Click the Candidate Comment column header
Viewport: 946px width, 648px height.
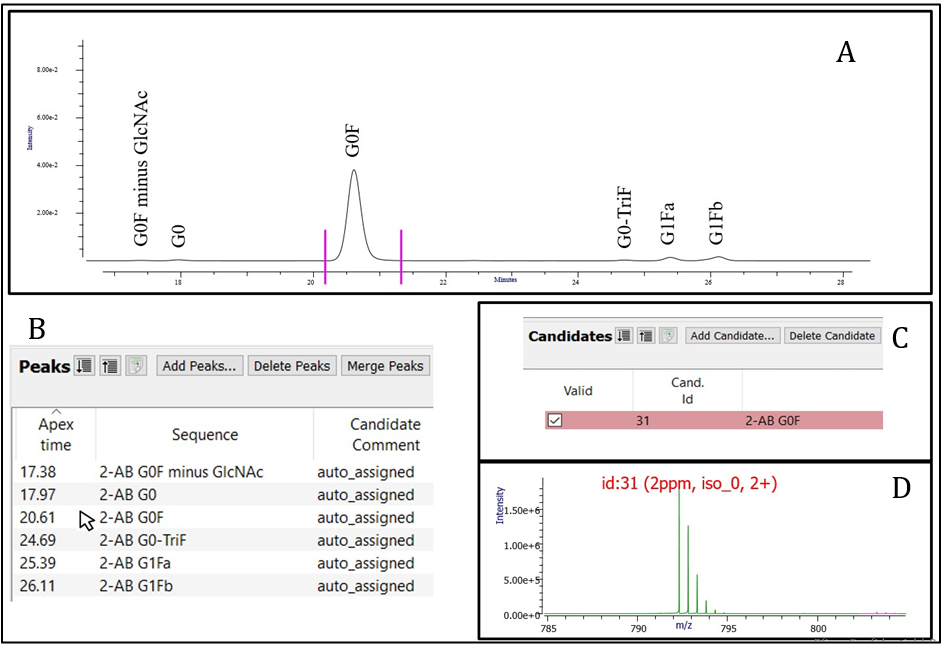(371, 434)
